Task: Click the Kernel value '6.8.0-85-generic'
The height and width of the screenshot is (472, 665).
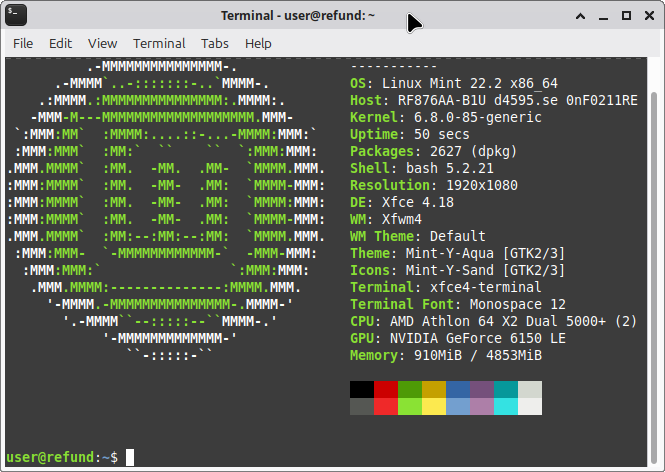Action: 478,117
